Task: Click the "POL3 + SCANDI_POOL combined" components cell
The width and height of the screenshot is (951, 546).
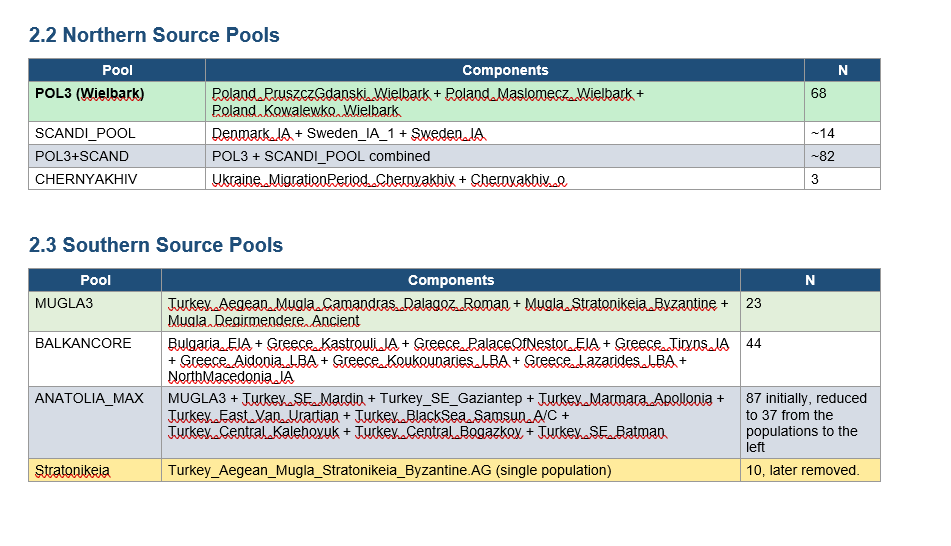Action: click(321, 156)
